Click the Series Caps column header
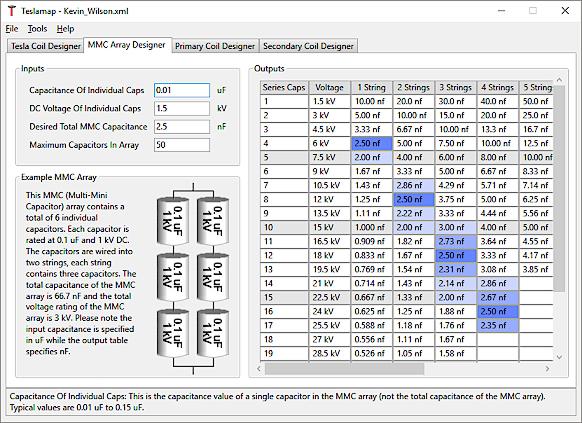582x423 pixels. 284,88
